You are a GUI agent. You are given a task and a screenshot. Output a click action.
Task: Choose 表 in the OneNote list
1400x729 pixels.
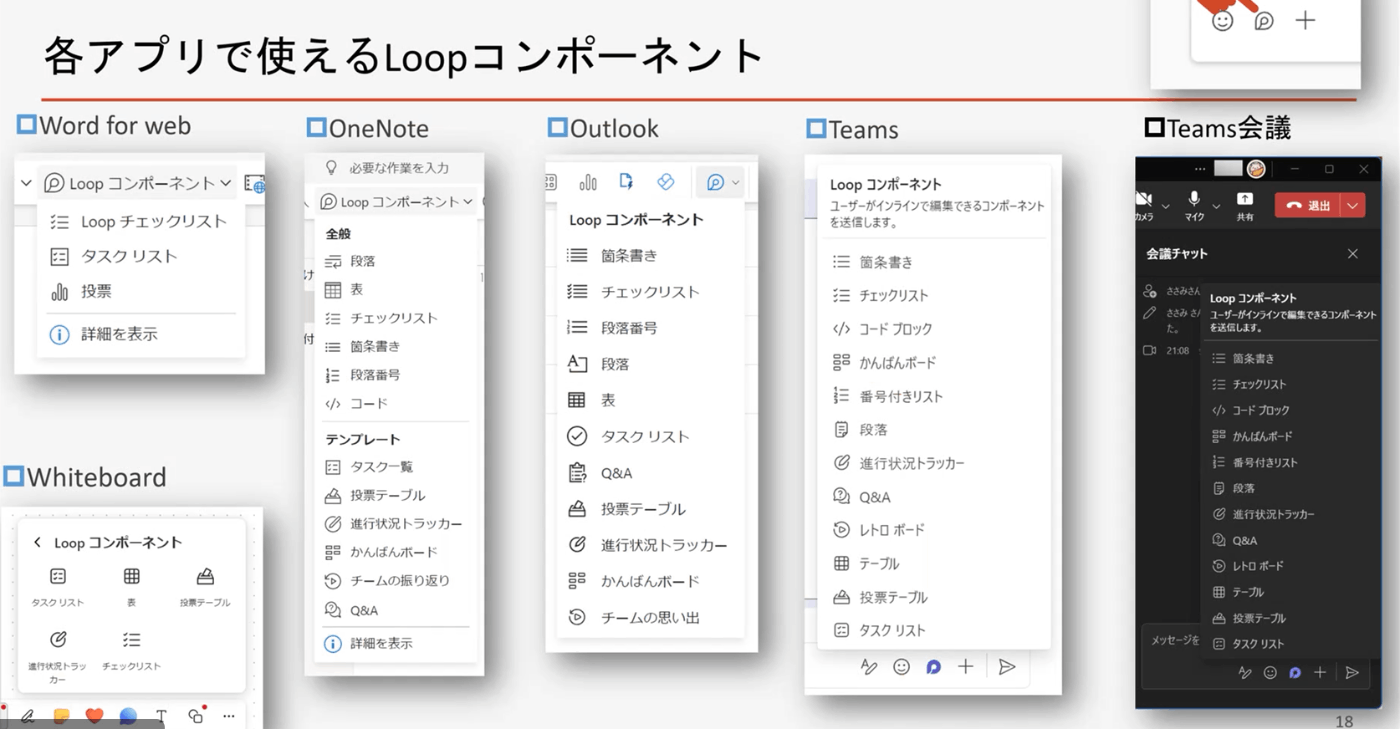[396, 289]
